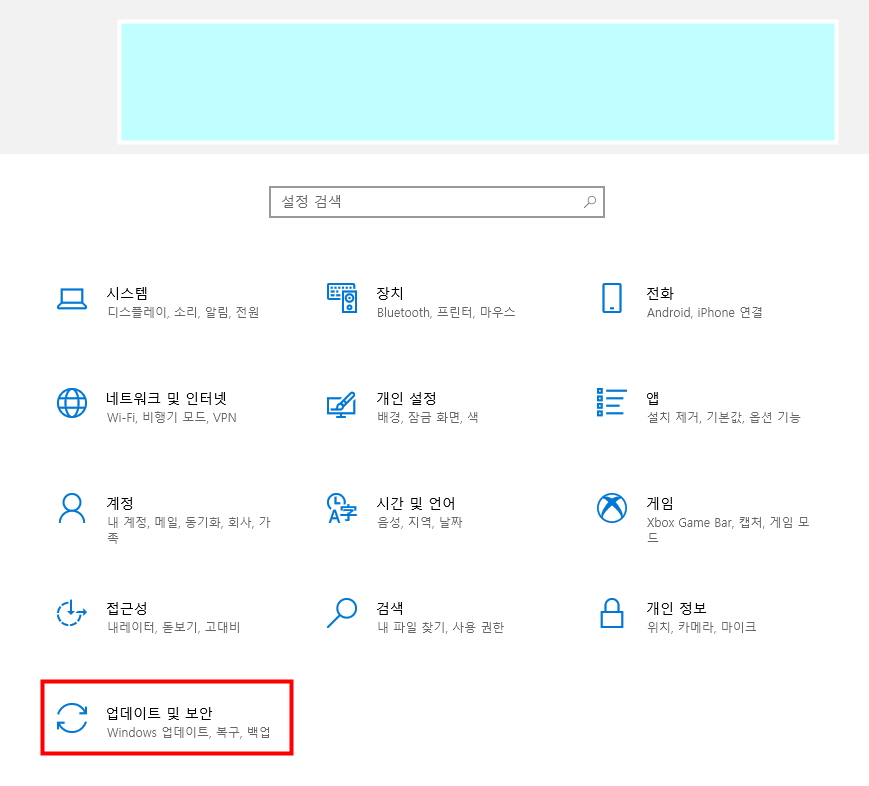Click the 개인 설정 paintbrush icon
869x786 pixels.
tap(341, 404)
